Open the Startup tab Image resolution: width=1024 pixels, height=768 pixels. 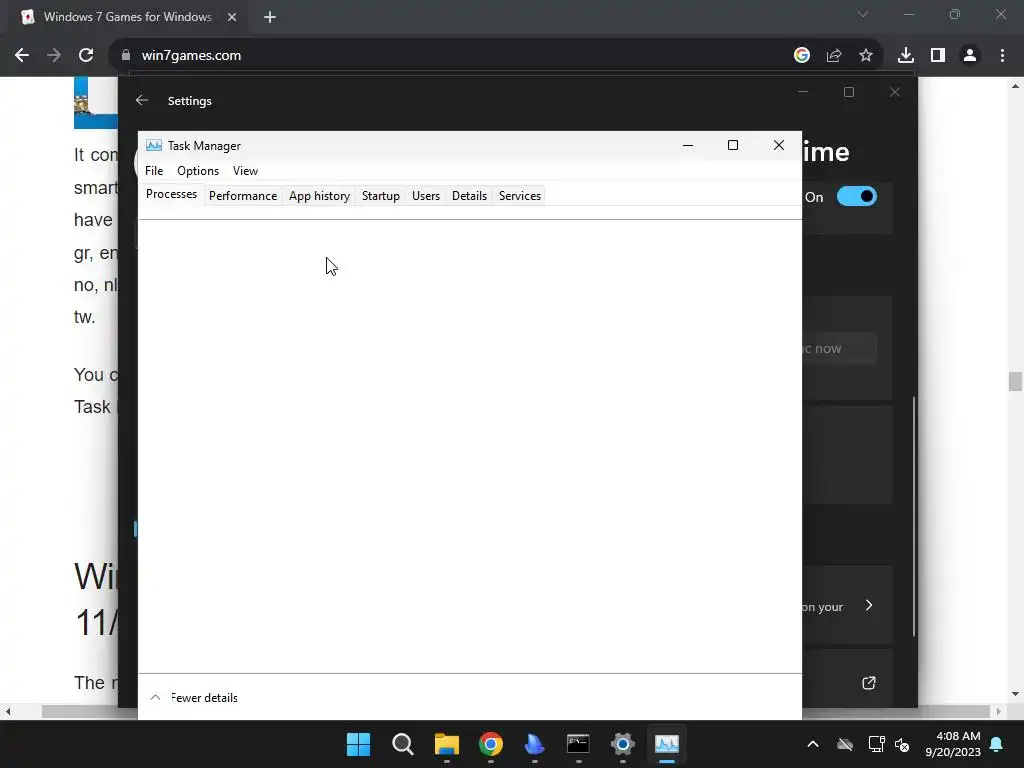point(381,196)
